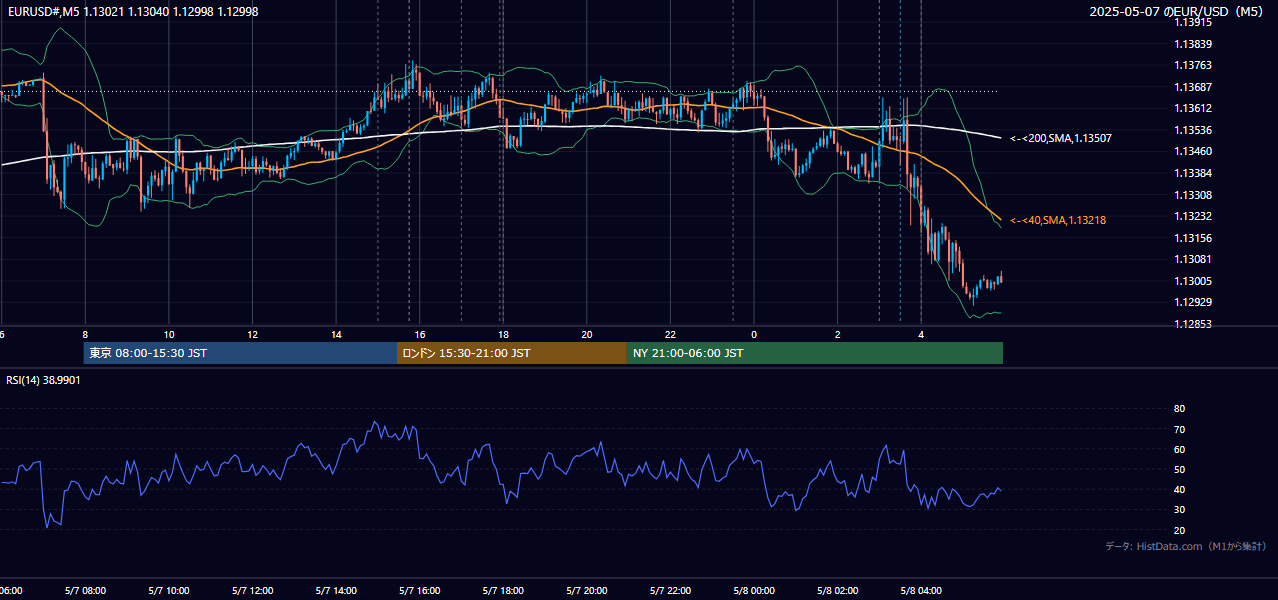Click the 5/8 02:00 date axis label
The width and height of the screenshot is (1278, 600).
(838, 591)
